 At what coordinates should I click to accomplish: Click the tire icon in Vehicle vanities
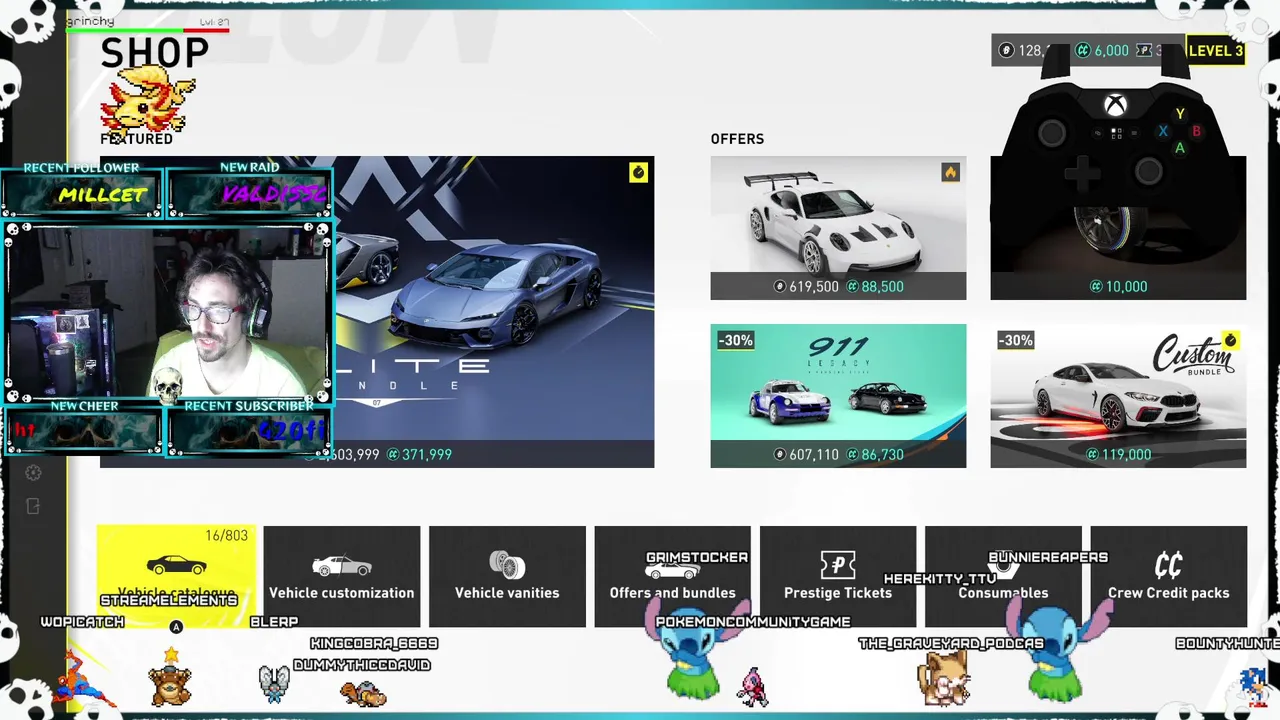(x=507, y=565)
